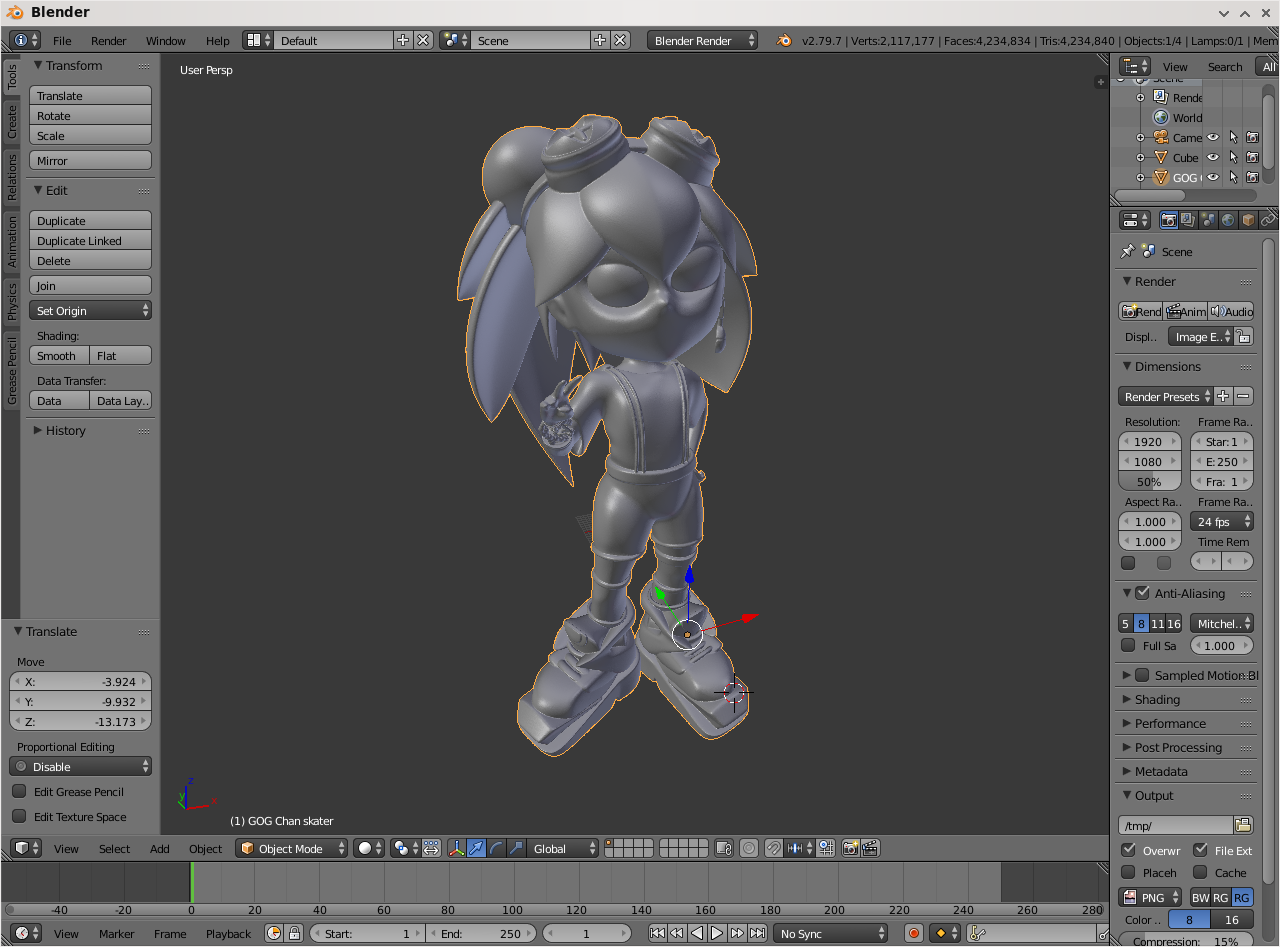Open the Window menu
Image resolution: width=1280 pixels, height=947 pixels.
tap(165, 40)
